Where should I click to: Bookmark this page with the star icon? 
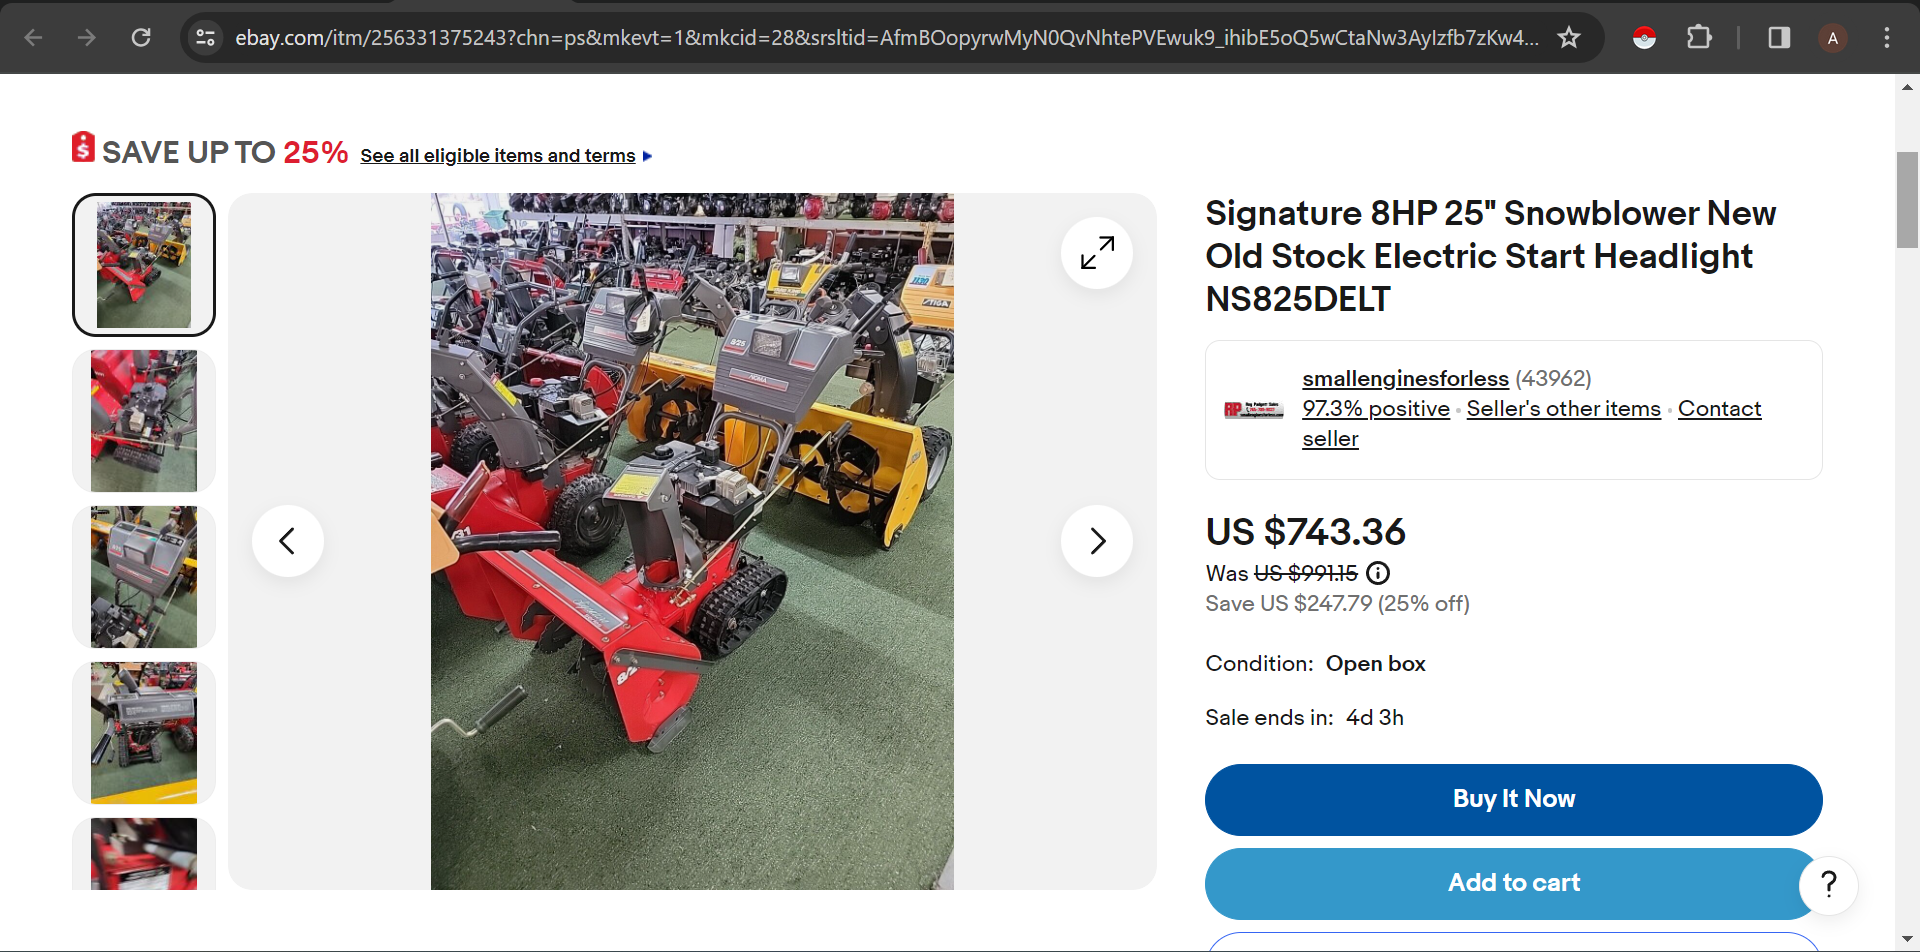point(1568,38)
